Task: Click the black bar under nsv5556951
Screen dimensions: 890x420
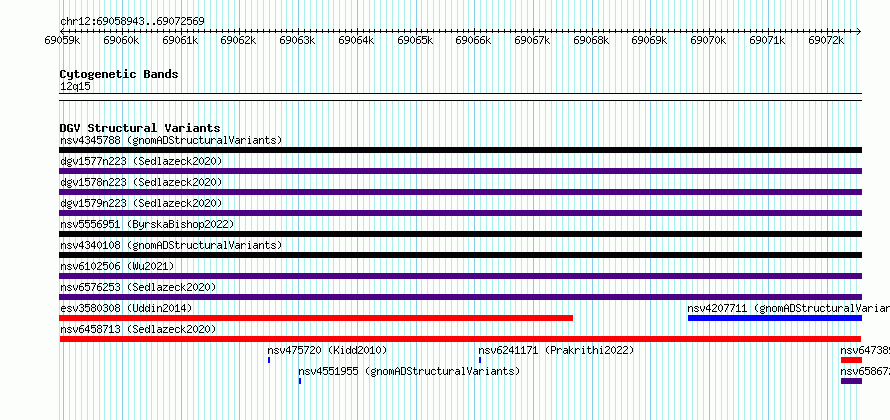Action: pyautogui.click(x=460, y=234)
